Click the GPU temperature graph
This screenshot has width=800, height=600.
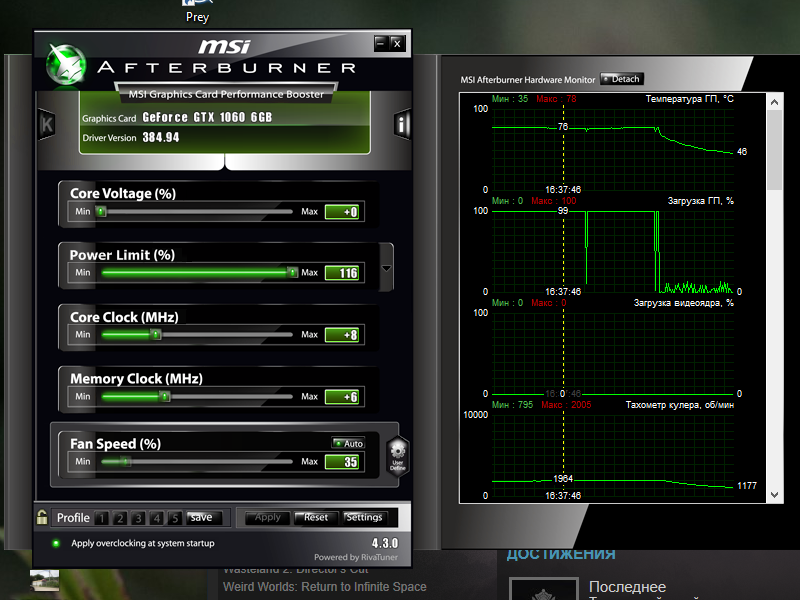point(613,149)
